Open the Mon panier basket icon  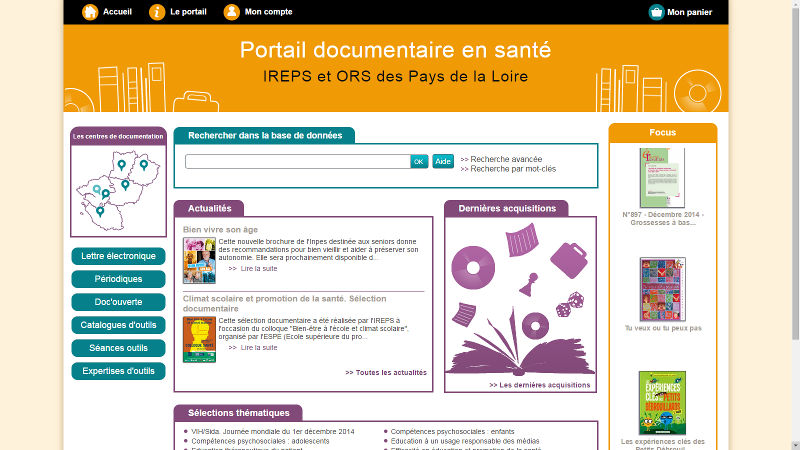[656, 12]
